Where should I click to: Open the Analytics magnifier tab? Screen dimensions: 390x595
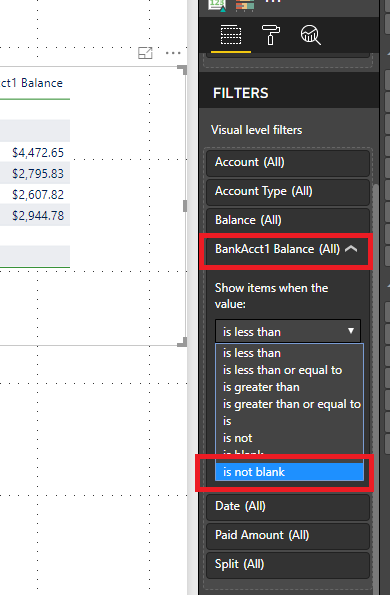click(311, 35)
